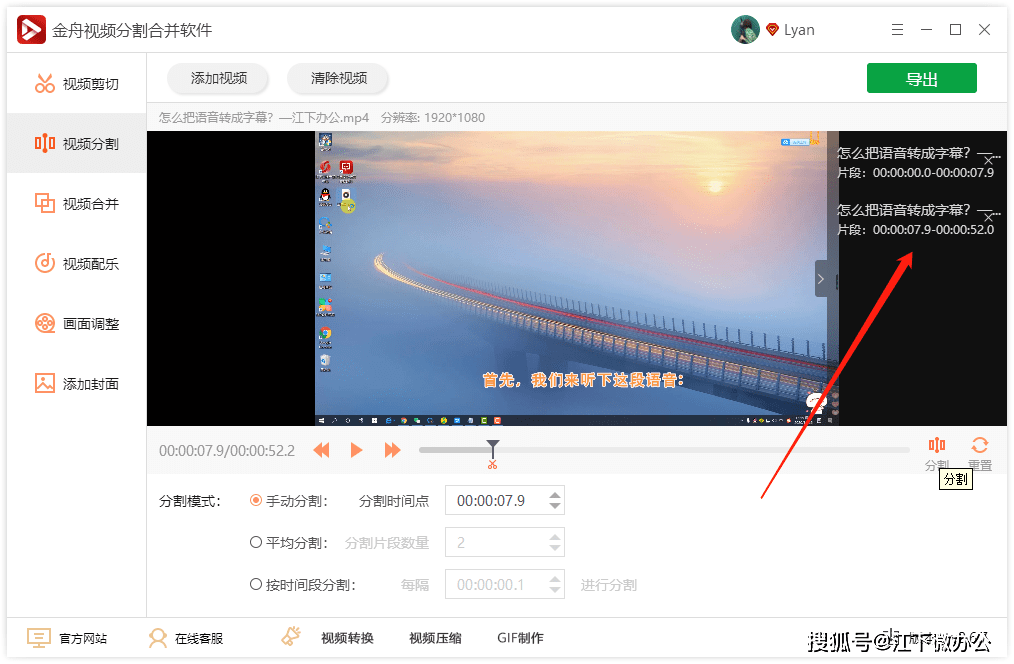The height and width of the screenshot is (664, 1014).
Task: Click the scissors split marker below timeline
Action: click(493, 464)
